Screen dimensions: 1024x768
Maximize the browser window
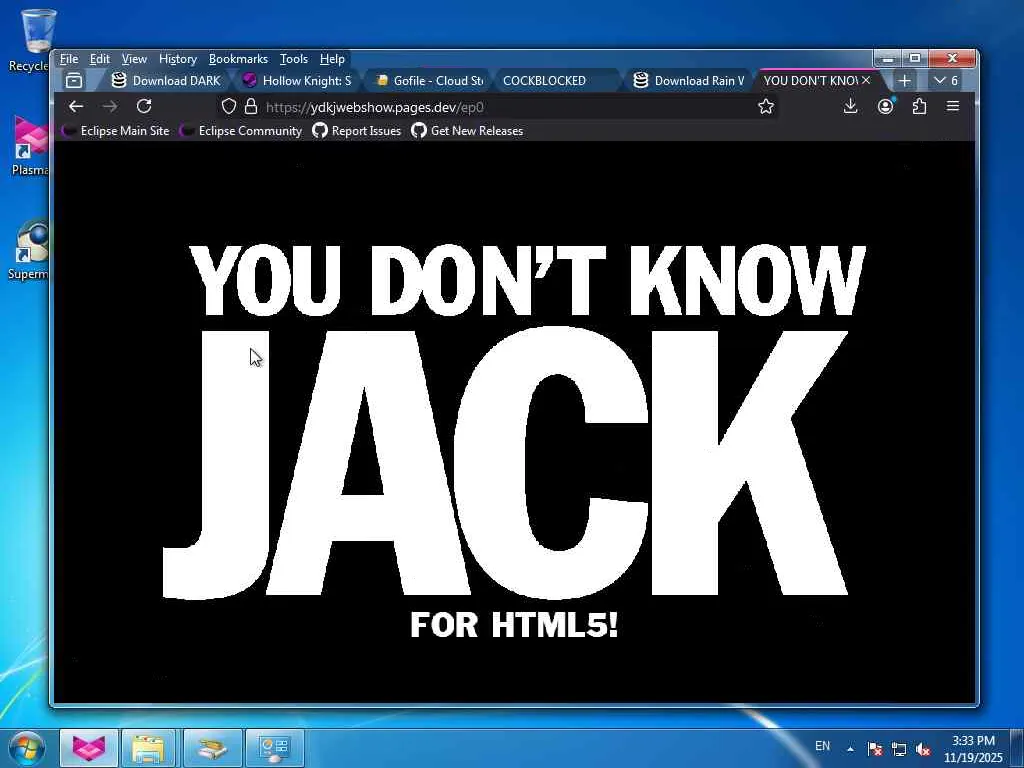pyautogui.click(x=915, y=59)
